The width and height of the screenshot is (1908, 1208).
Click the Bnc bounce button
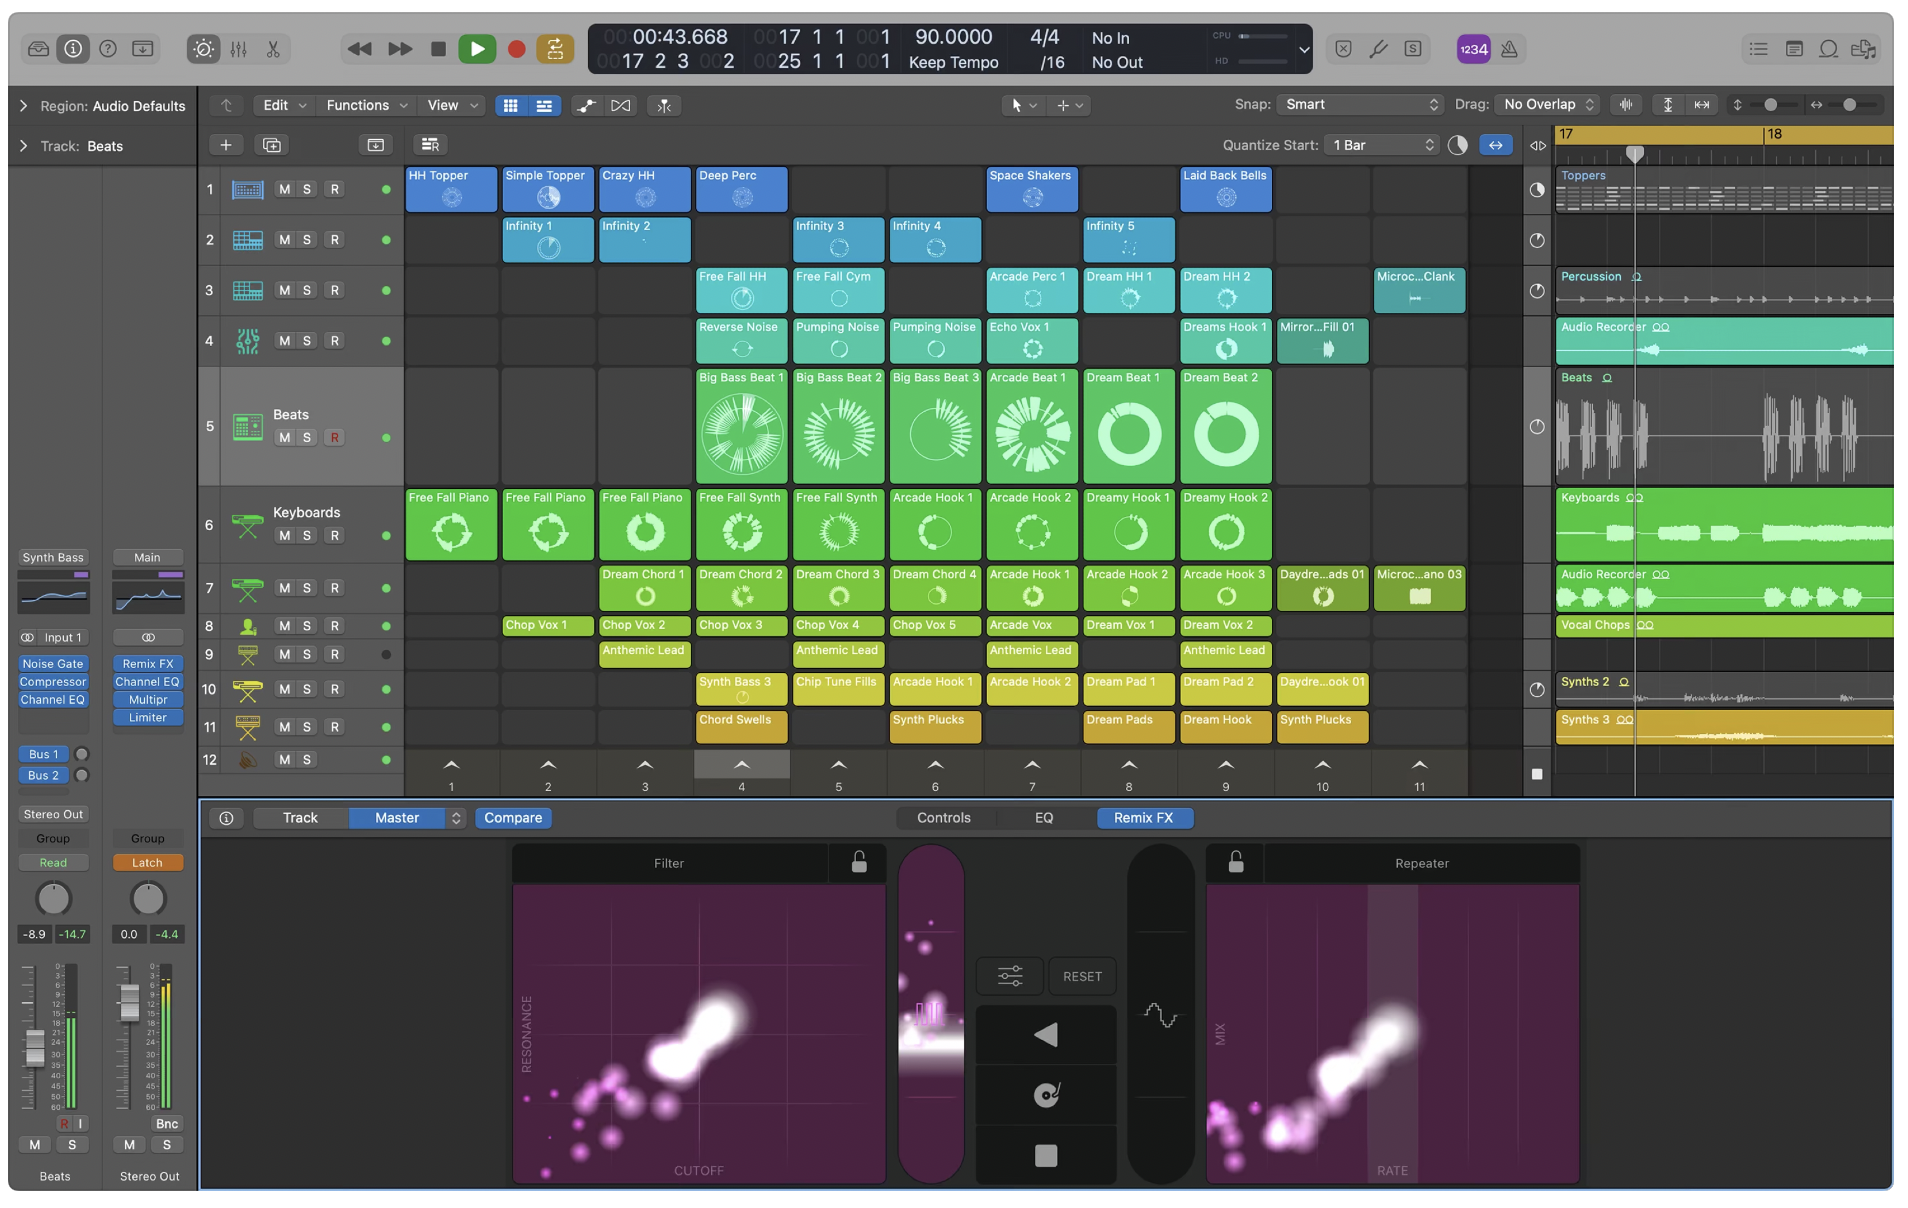coord(167,1124)
